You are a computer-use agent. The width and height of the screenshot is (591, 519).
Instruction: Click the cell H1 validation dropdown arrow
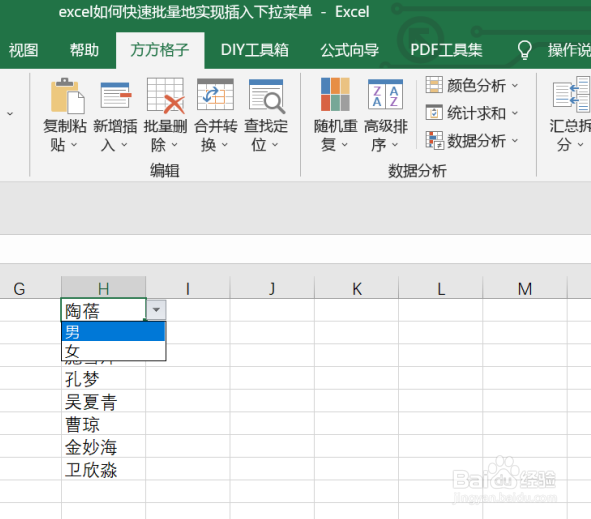(x=156, y=310)
